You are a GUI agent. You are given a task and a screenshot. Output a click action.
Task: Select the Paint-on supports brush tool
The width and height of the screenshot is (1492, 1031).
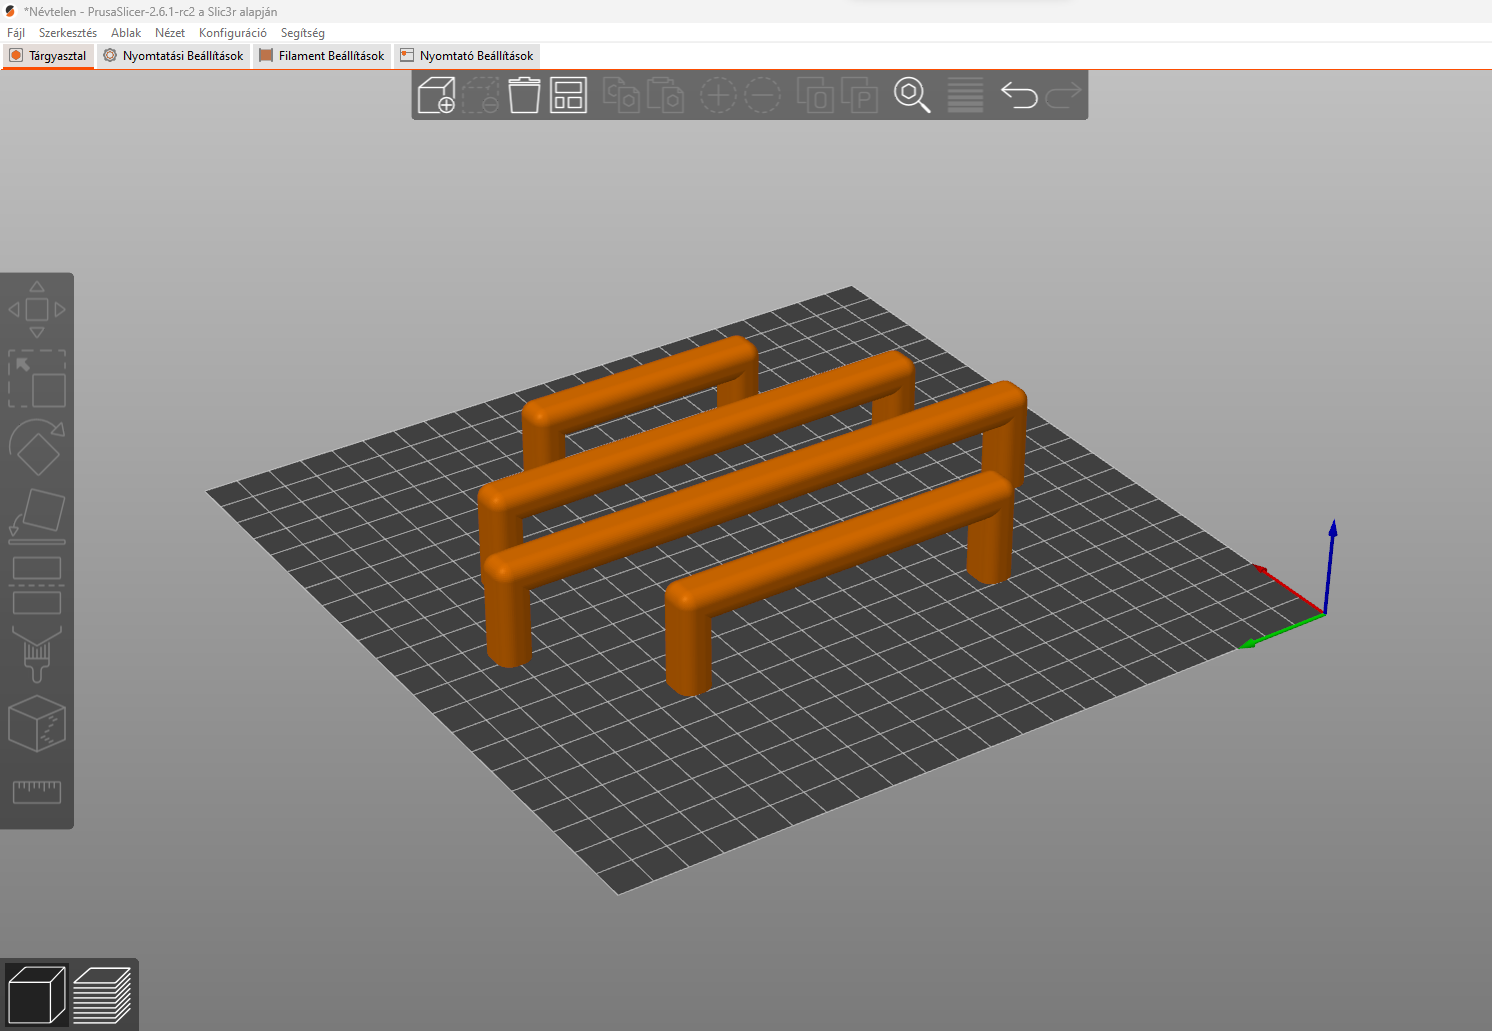[37, 654]
